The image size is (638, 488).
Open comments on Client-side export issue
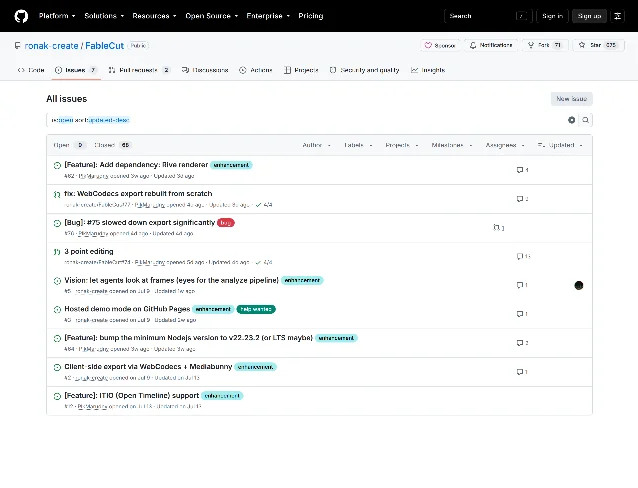pos(522,372)
